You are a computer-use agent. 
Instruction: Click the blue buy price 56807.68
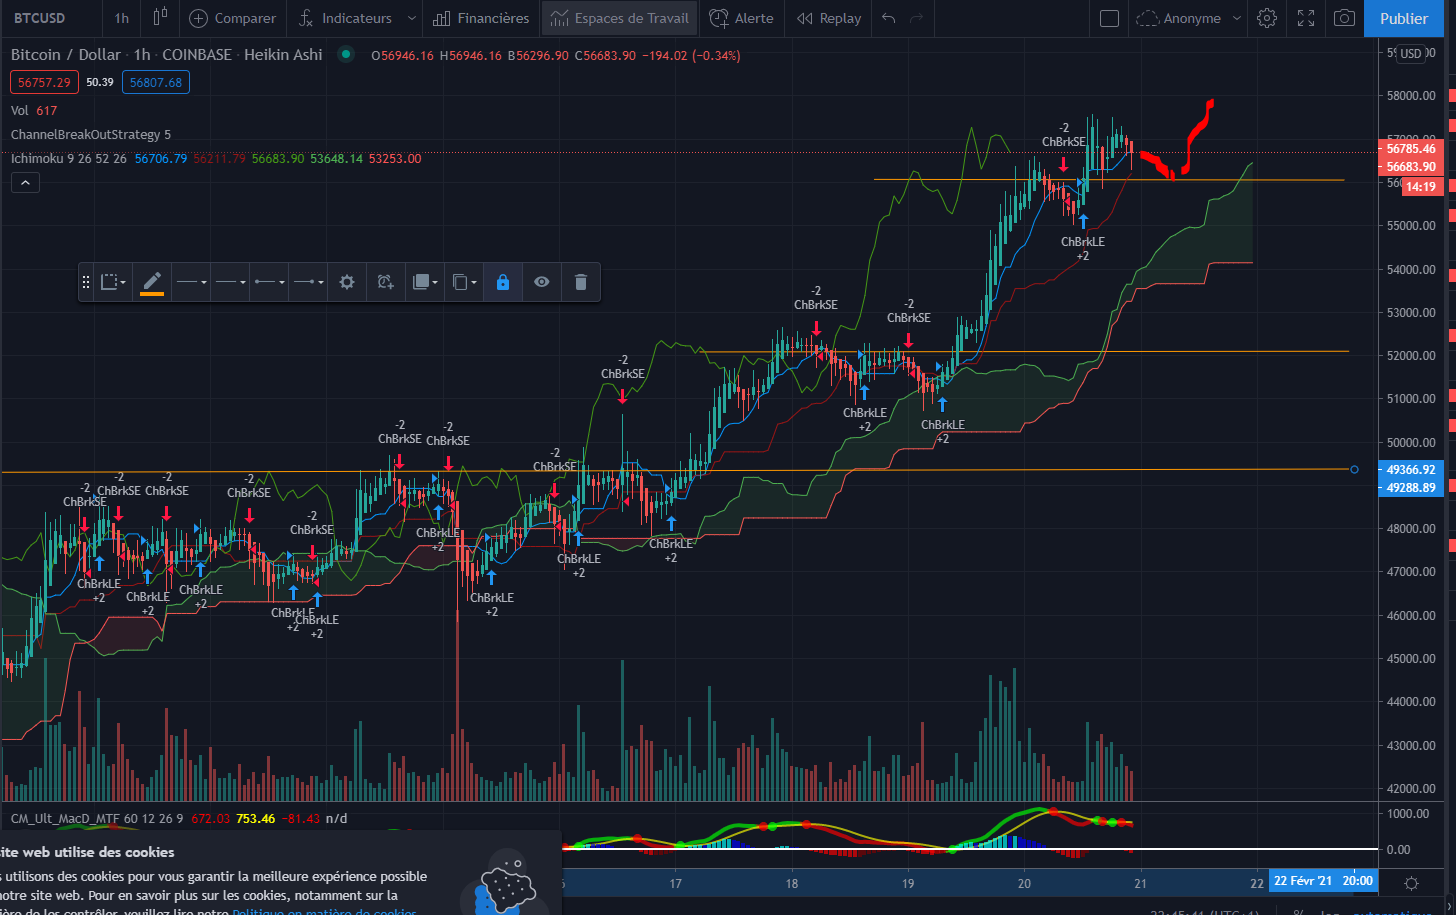[156, 82]
